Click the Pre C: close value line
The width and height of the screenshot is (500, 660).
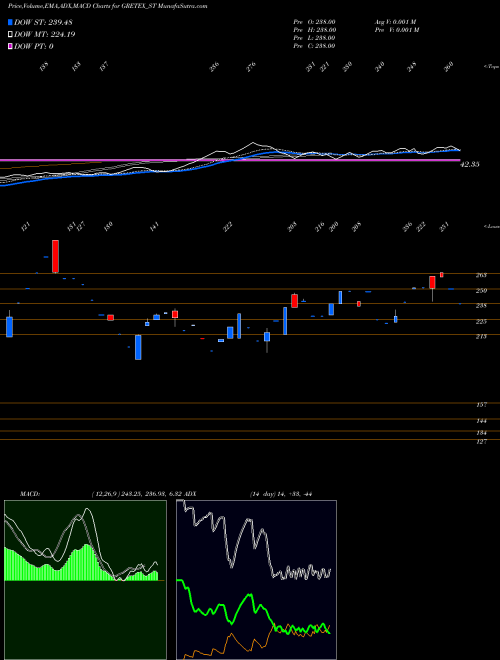[314, 46]
